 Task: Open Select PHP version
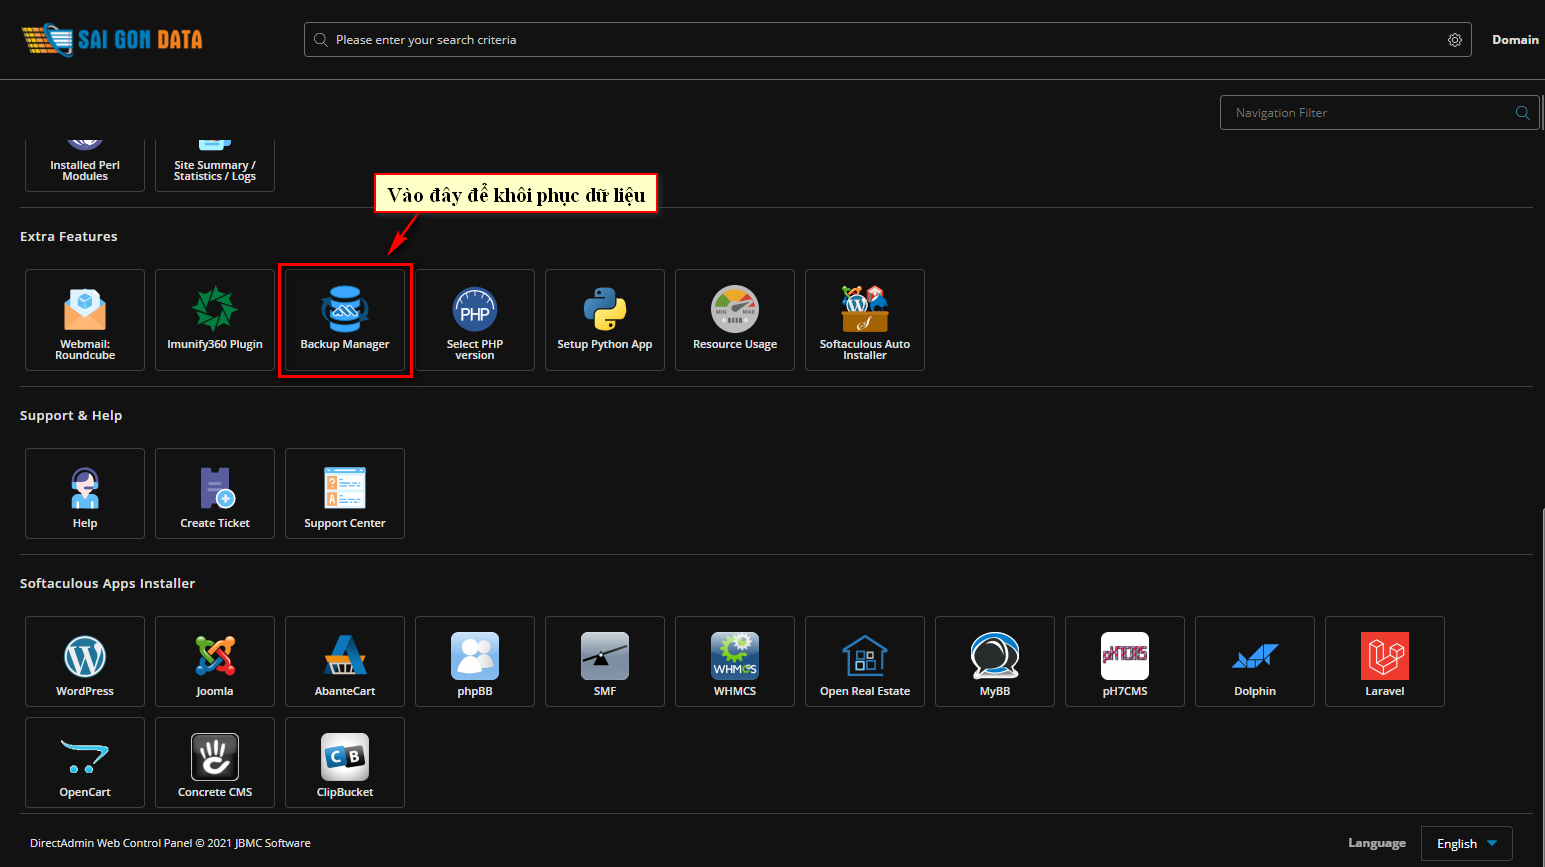point(475,320)
